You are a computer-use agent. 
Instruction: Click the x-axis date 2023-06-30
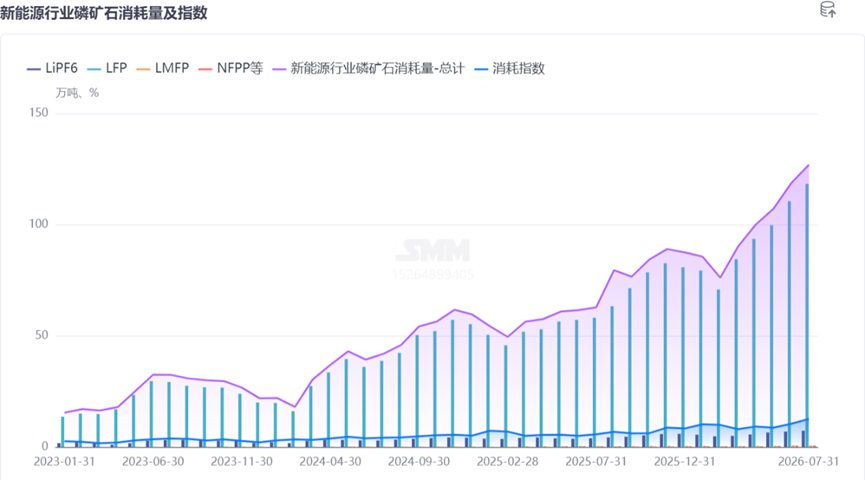(153, 461)
